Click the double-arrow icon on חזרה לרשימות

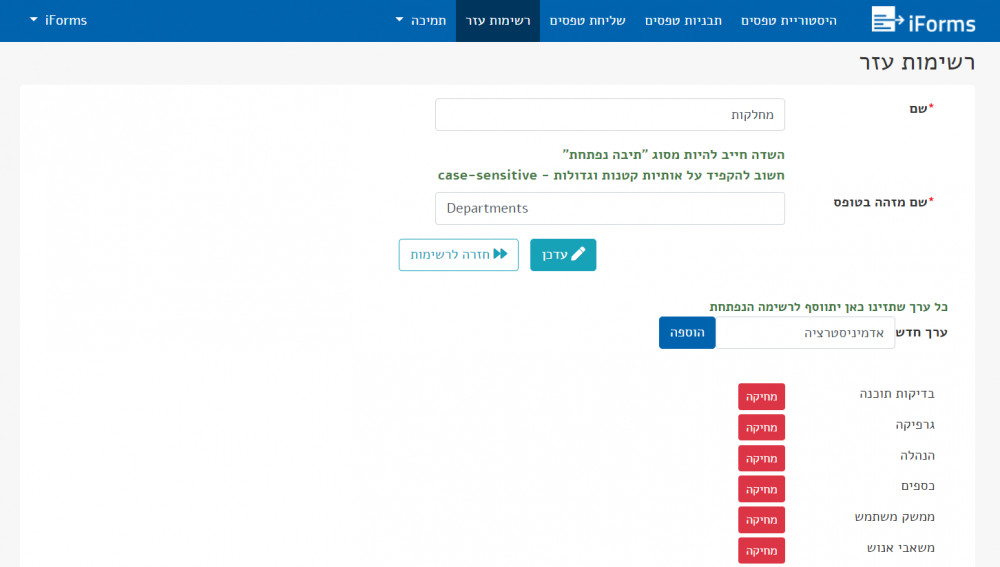[500, 255]
